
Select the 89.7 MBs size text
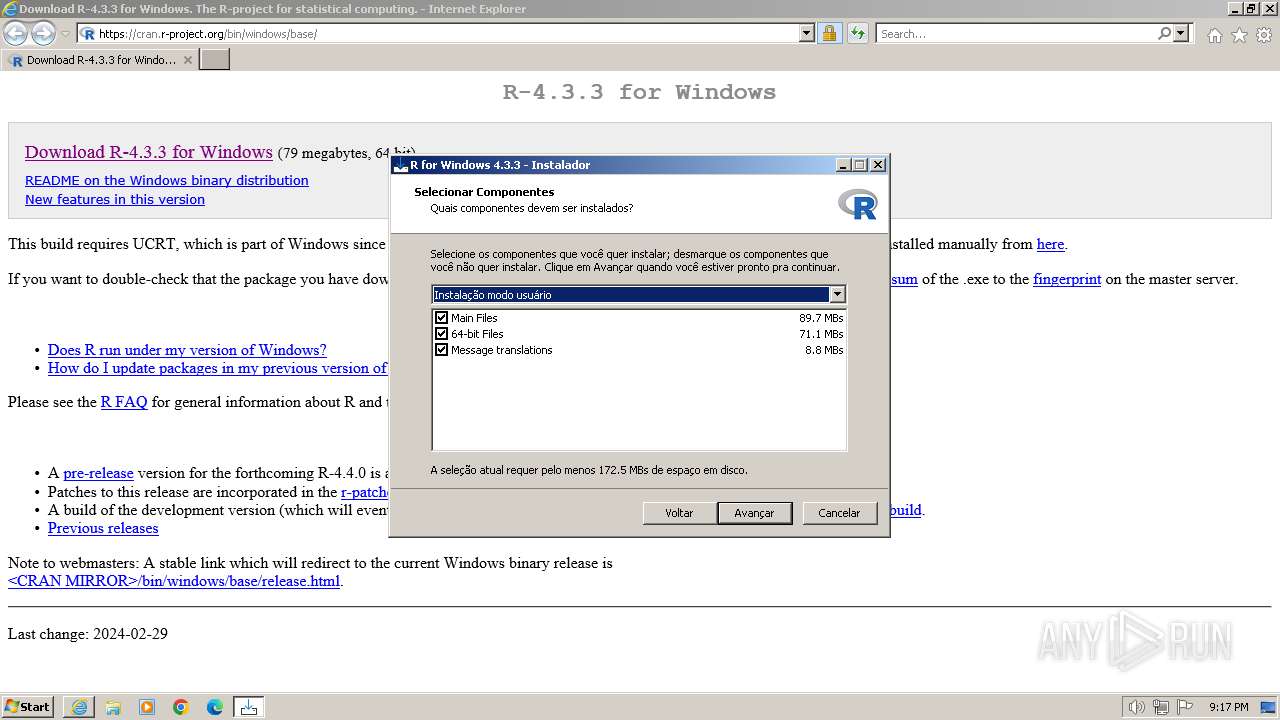tap(821, 318)
